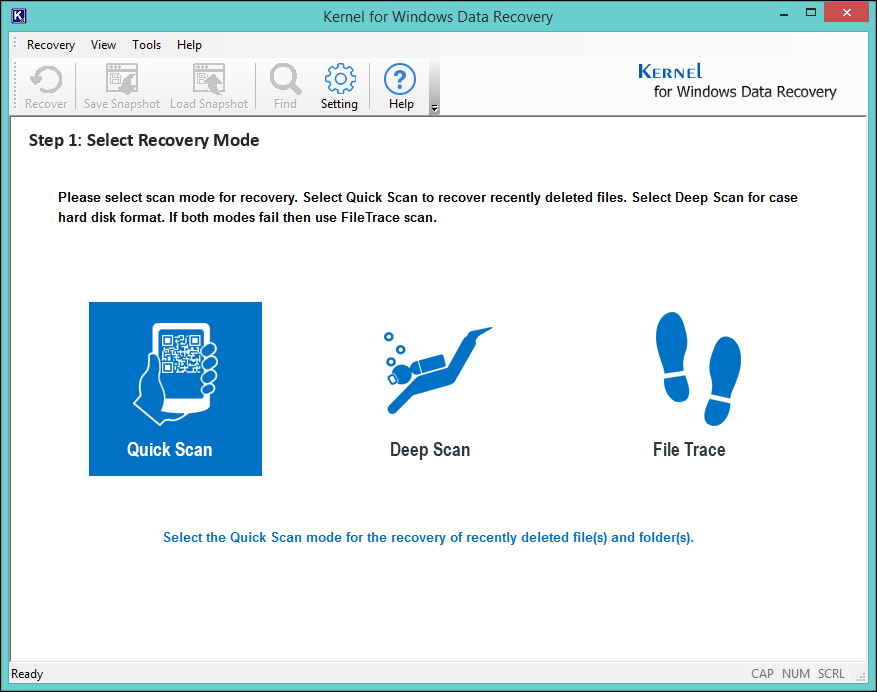This screenshot has height=692, width=877.
Task: Click the SCRL indicator in status bar
Action: (x=831, y=674)
